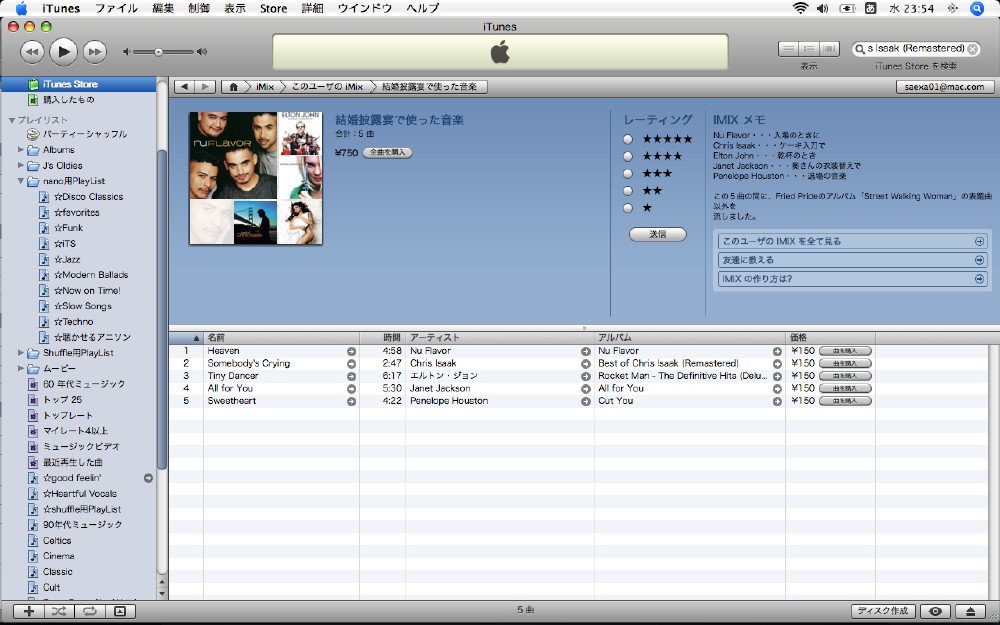Skip to next track button
1000x625 pixels.
tap(94, 52)
